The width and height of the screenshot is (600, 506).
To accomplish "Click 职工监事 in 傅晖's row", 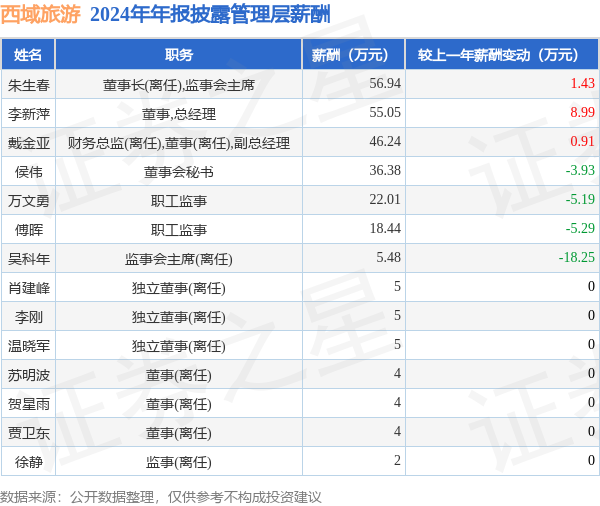I will [179, 230].
